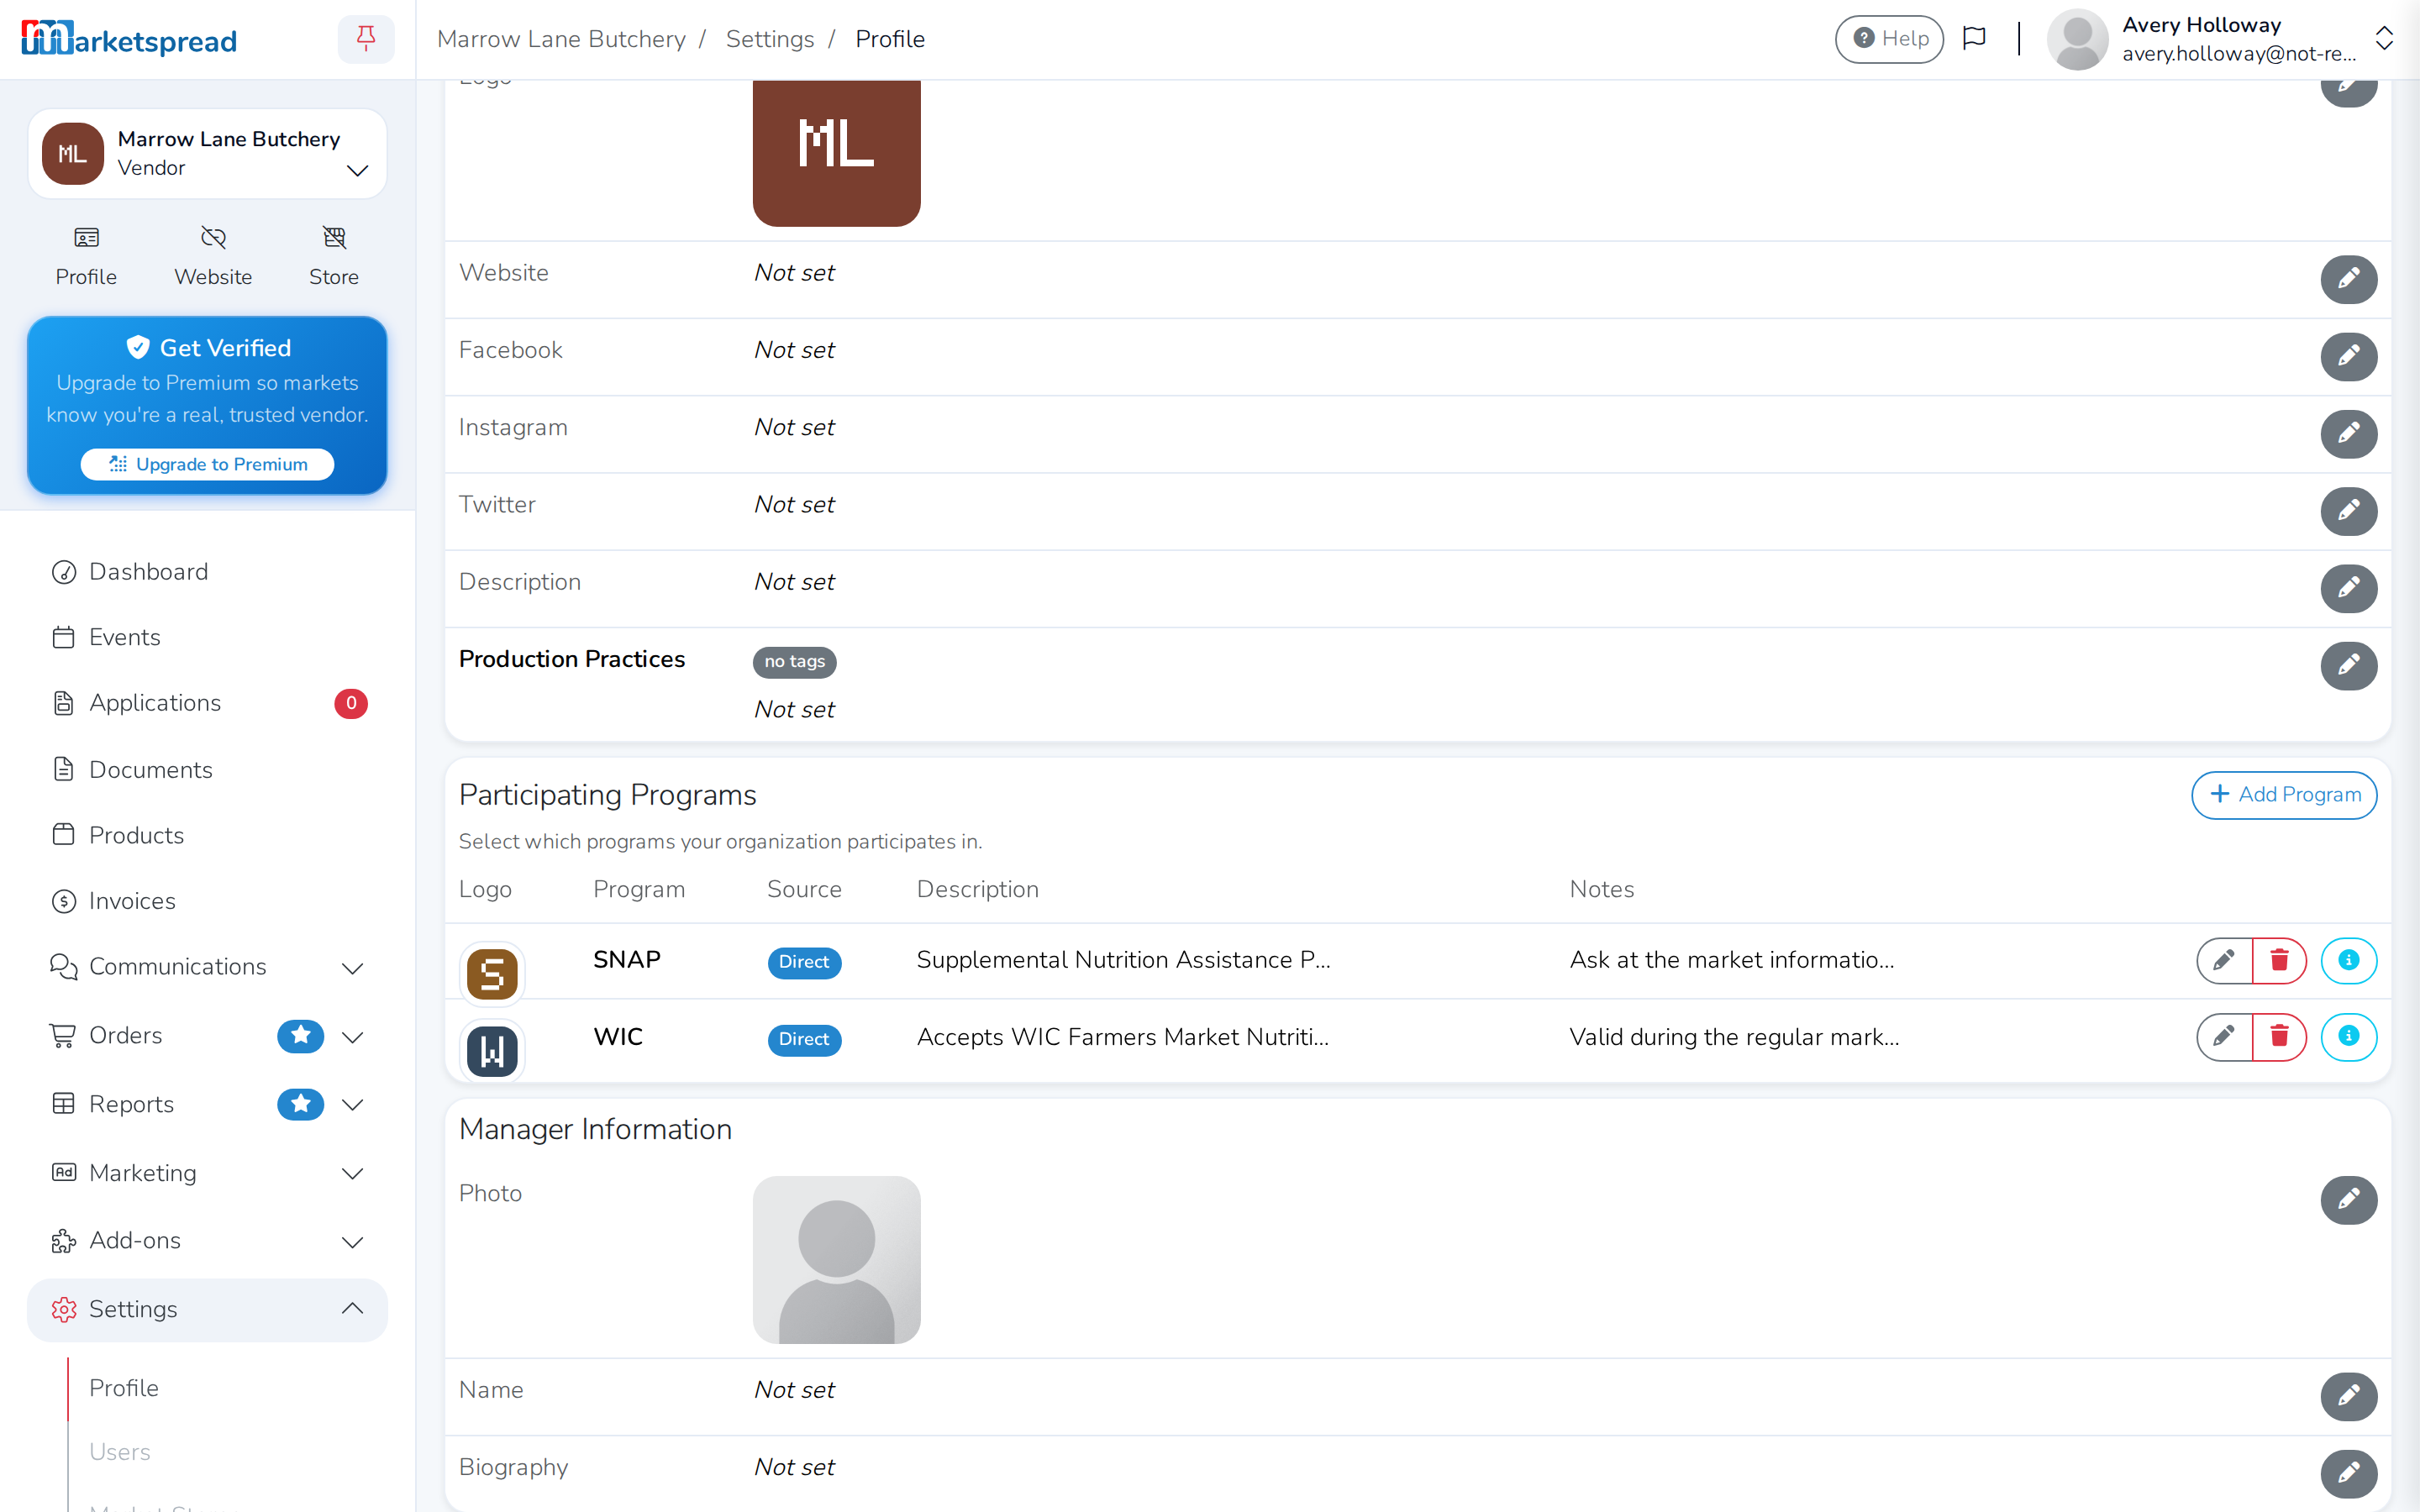Edit the Website field
This screenshot has width=2420, height=1512.
(2348, 279)
